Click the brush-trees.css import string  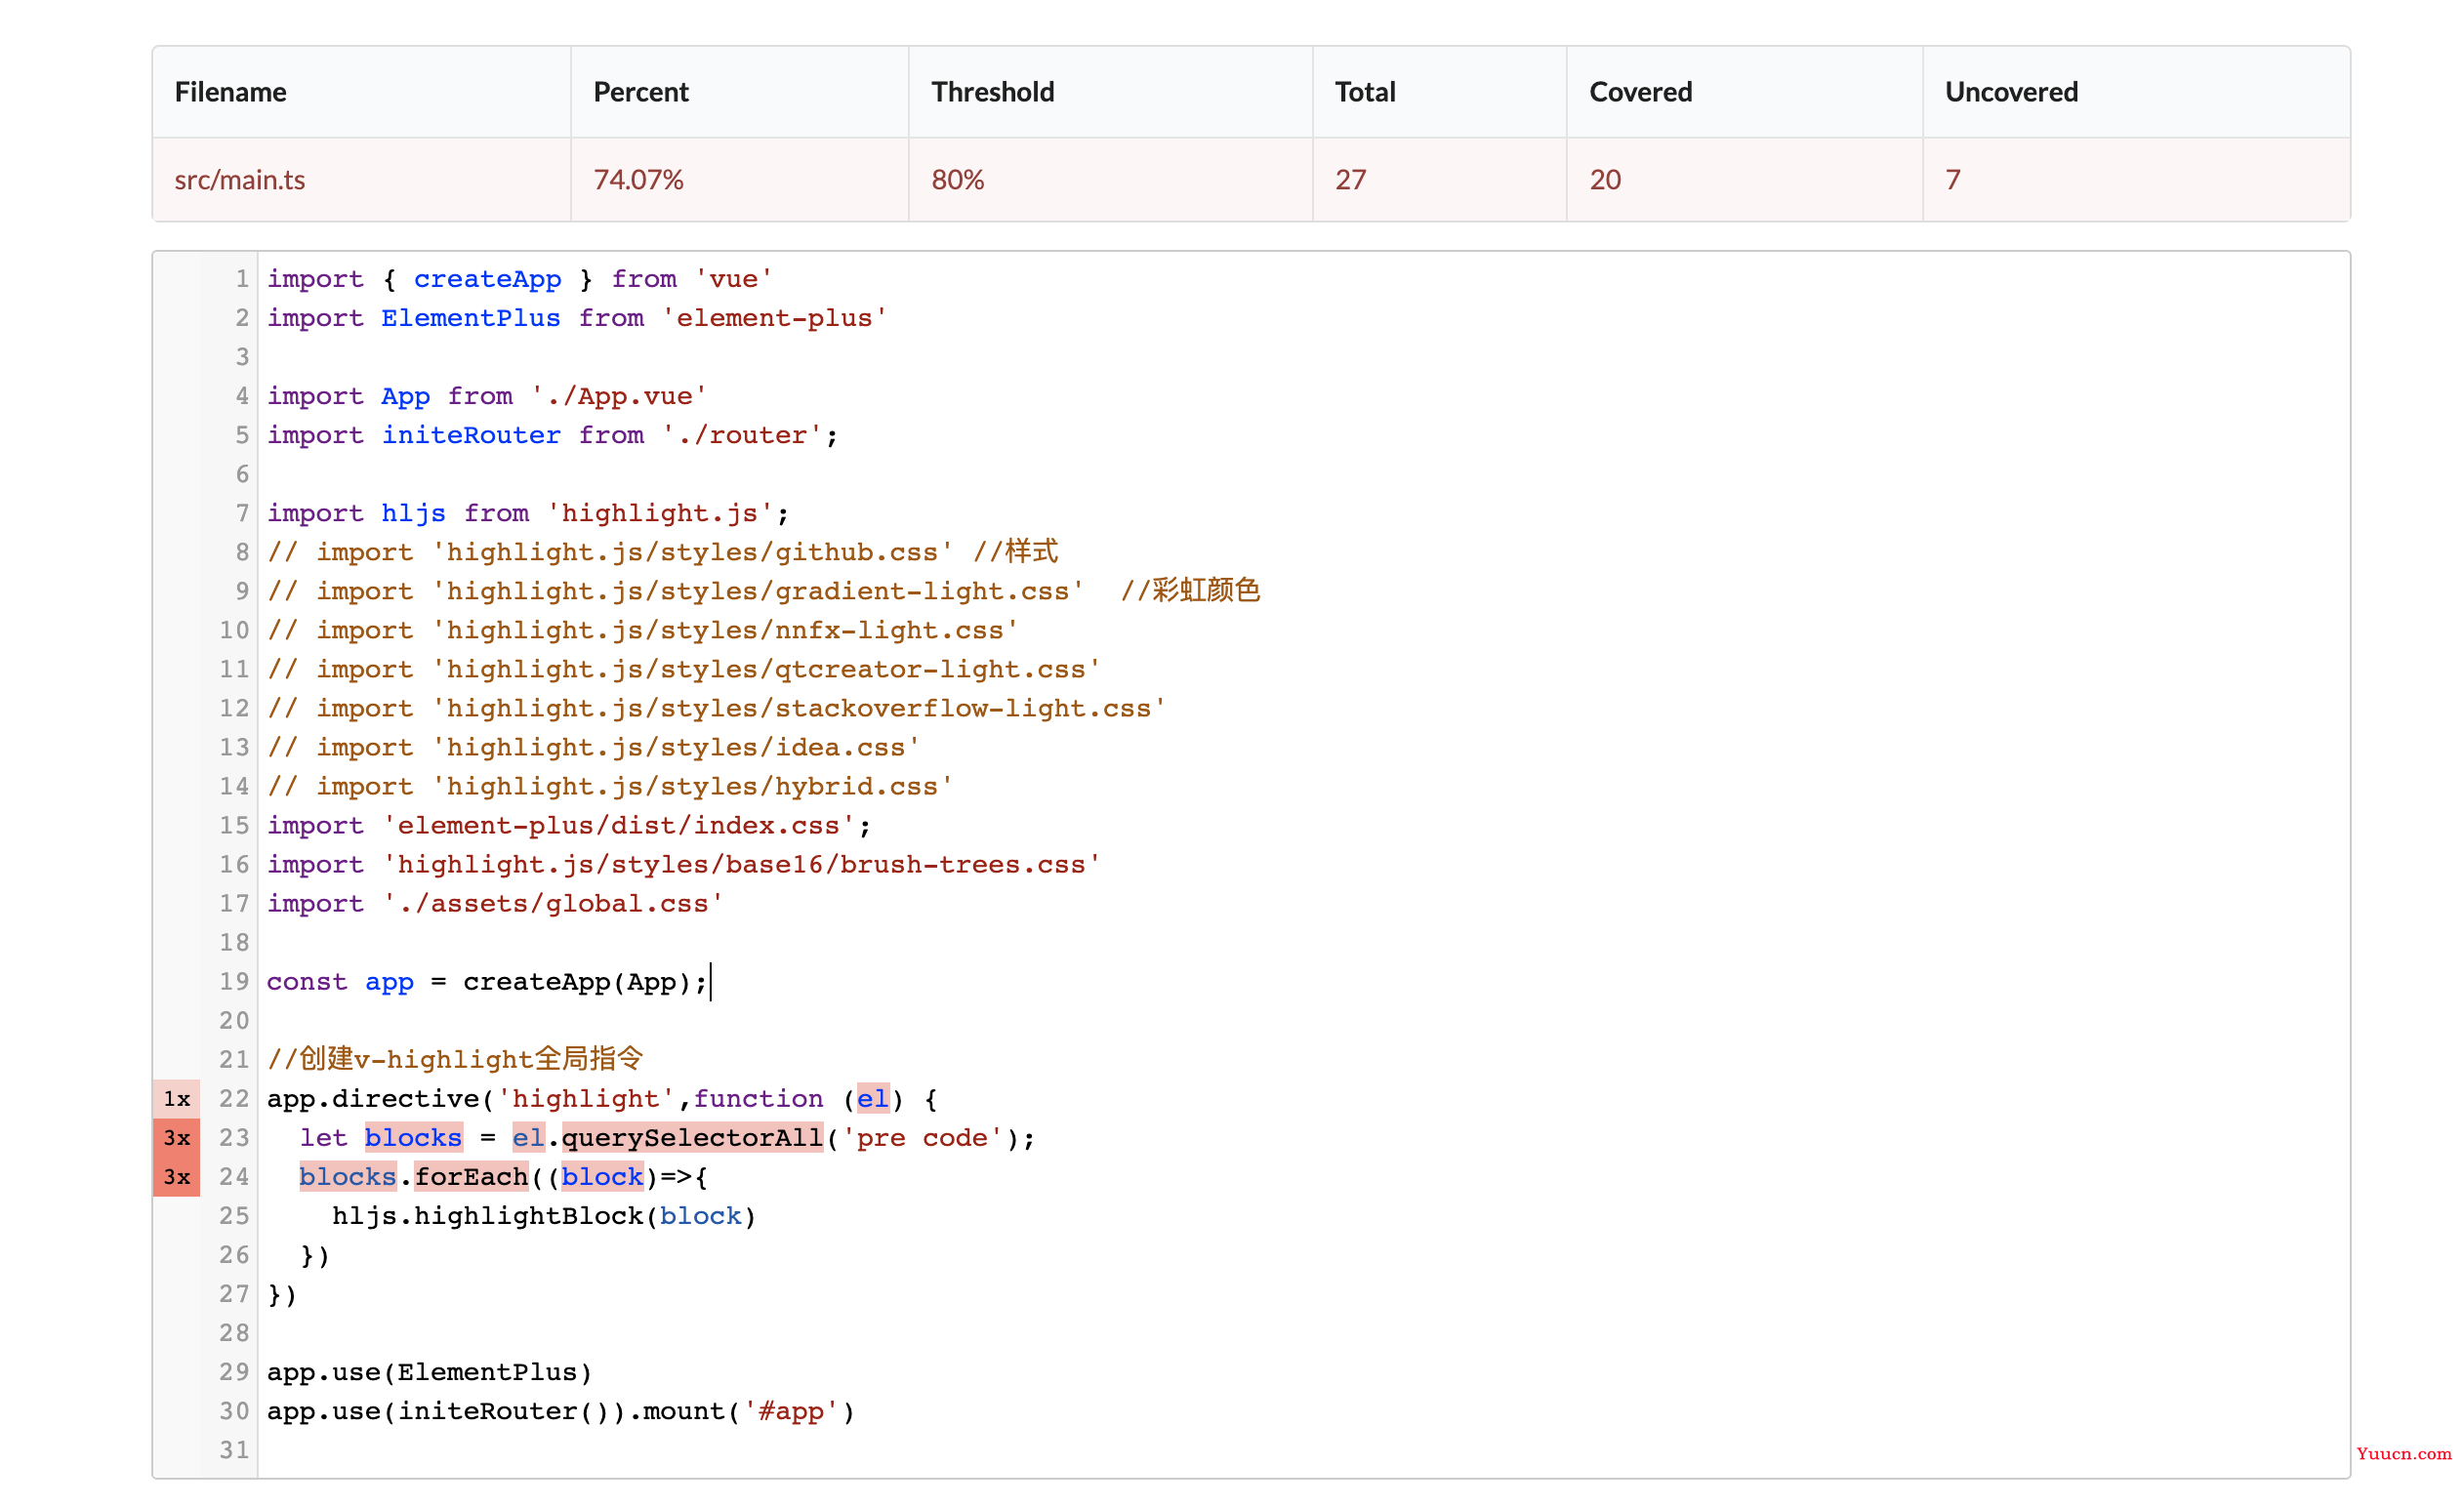741,864
